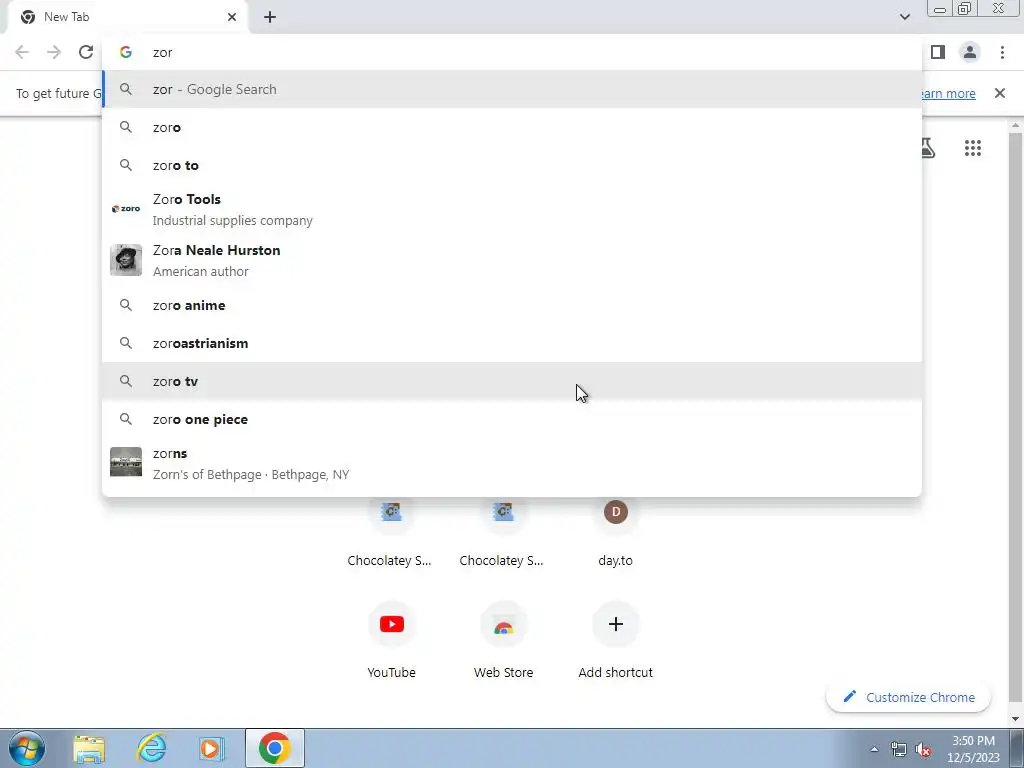The image size is (1024, 768).
Task: Click the Zoro Tools logo
Action: click(x=126, y=209)
